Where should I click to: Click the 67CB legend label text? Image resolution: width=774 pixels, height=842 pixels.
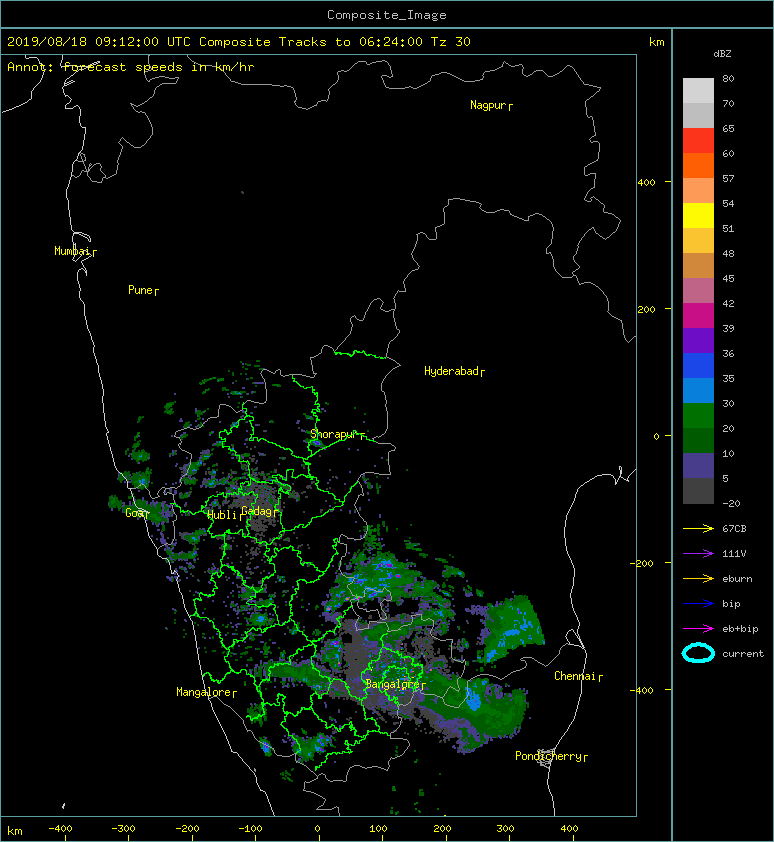coord(734,529)
